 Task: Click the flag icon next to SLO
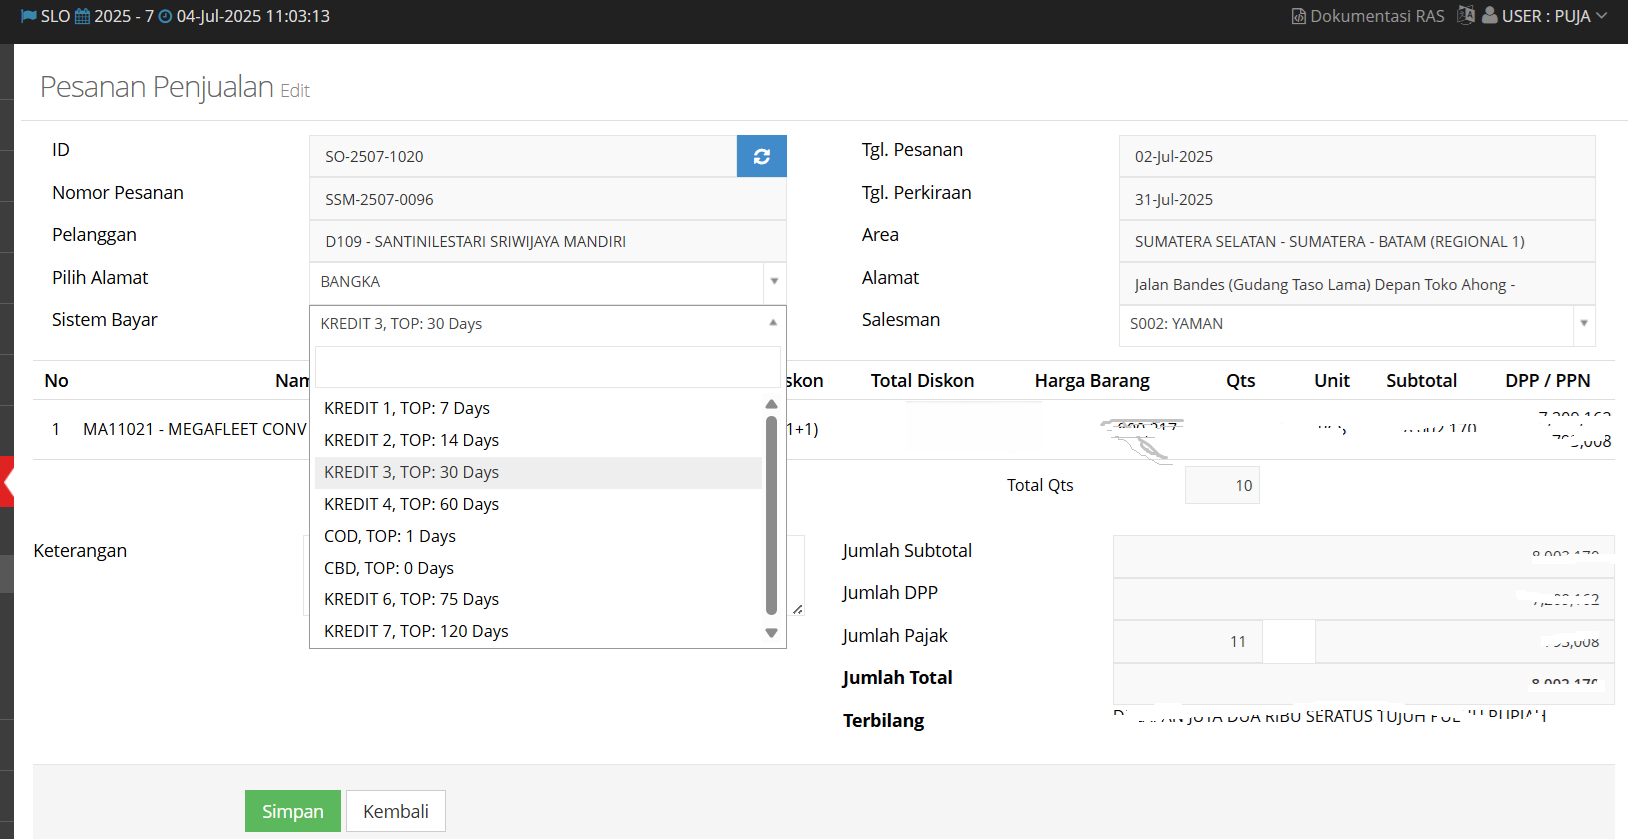coord(28,16)
